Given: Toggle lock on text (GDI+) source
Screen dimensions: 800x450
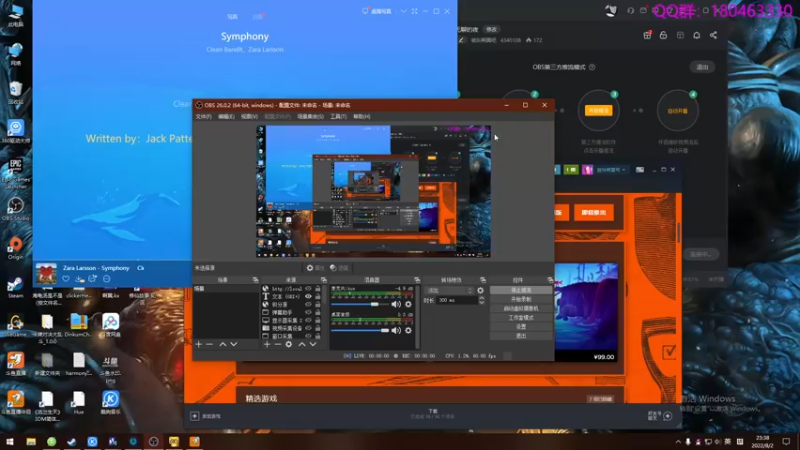Looking at the screenshot, I should pos(318,296).
